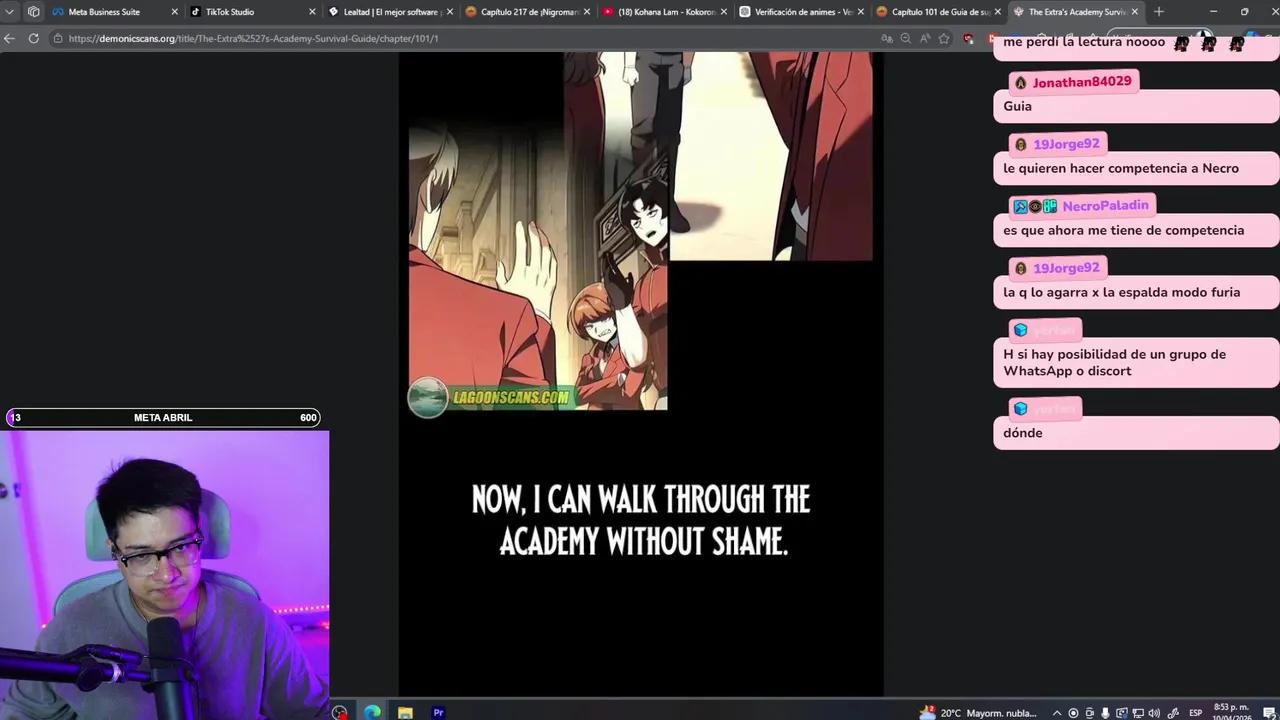Open the Workspaces icon left of tabs
The width and height of the screenshot is (1280, 720).
33,12
